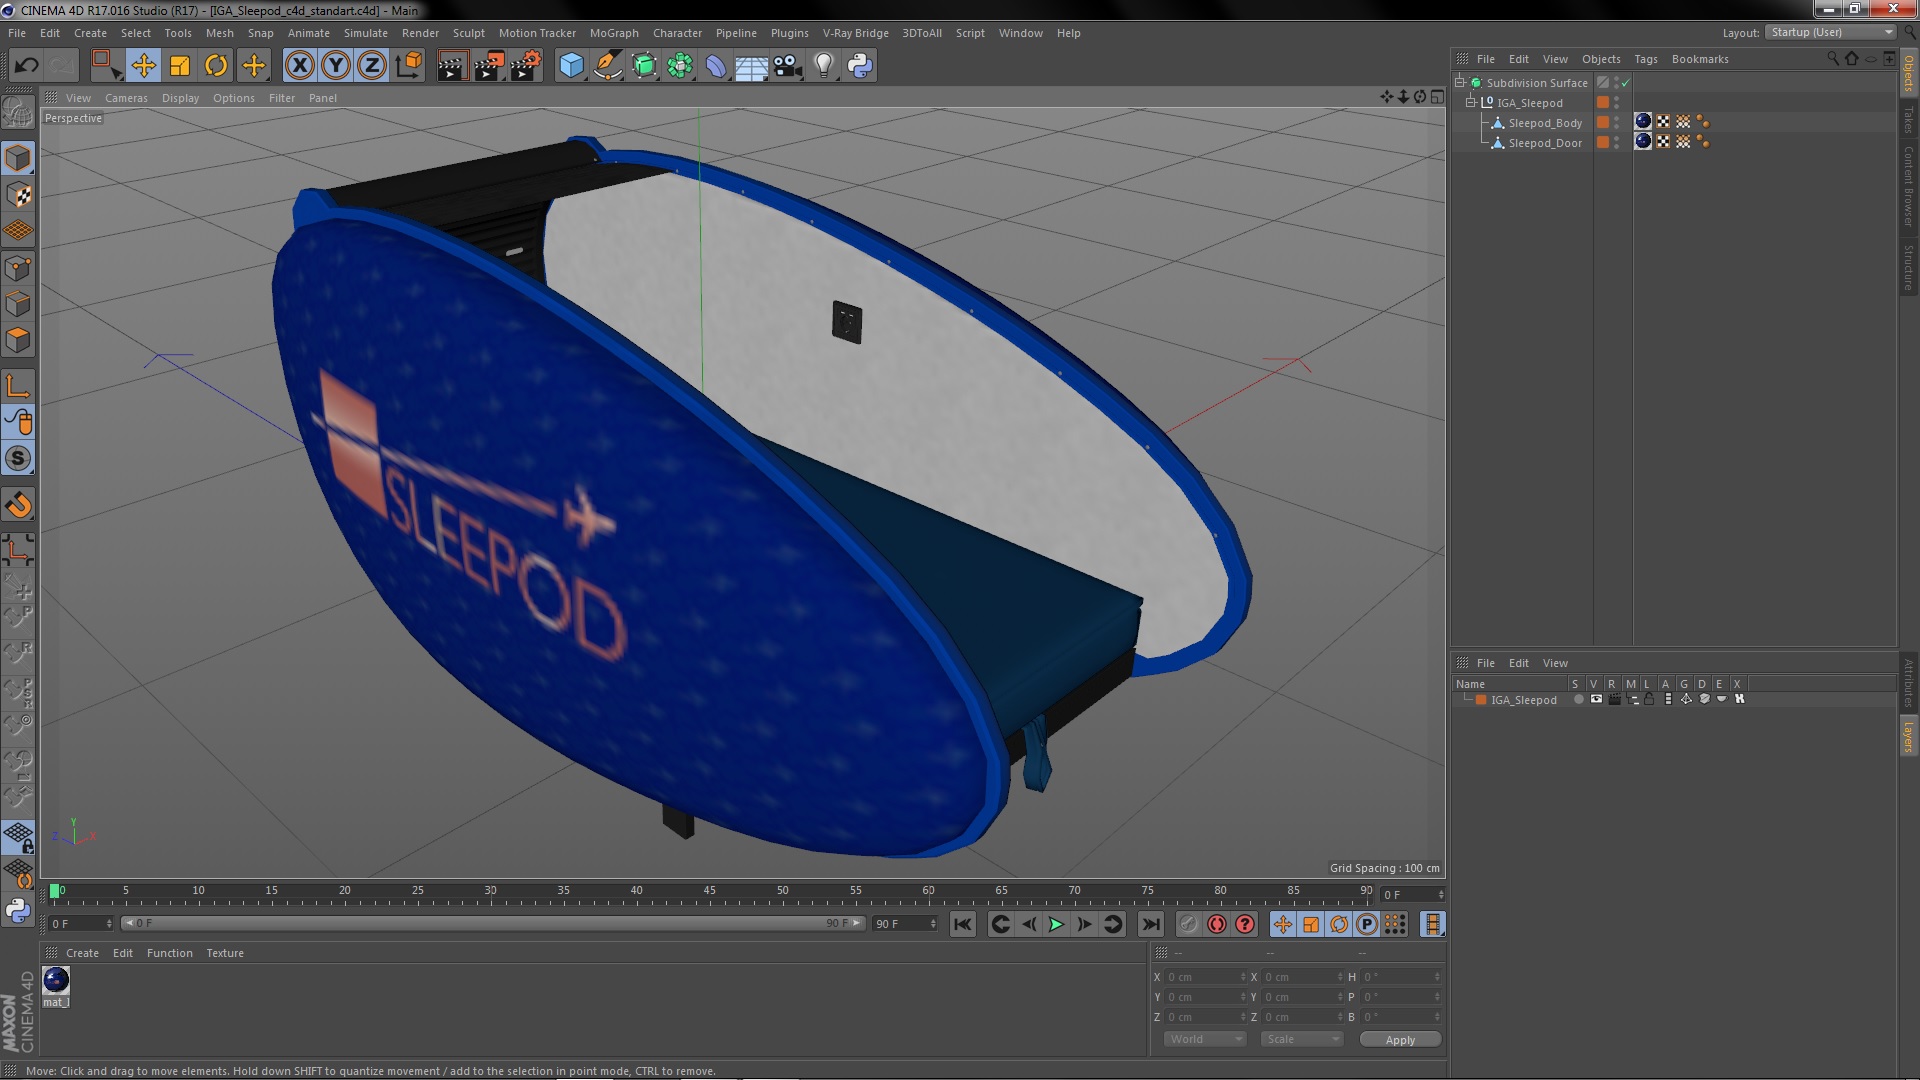Select mat_1 material thumbnail
The height and width of the screenshot is (1080, 1920).
click(x=56, y=981)
